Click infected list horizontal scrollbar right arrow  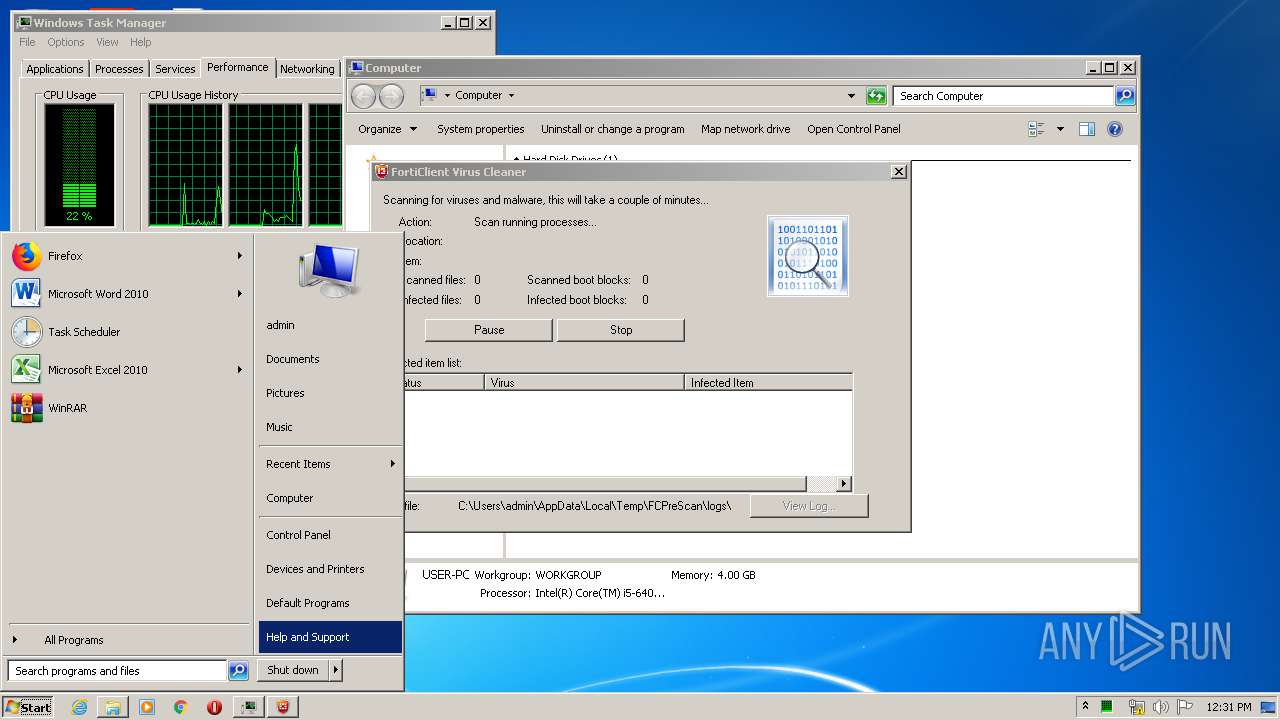pos(843,484)
